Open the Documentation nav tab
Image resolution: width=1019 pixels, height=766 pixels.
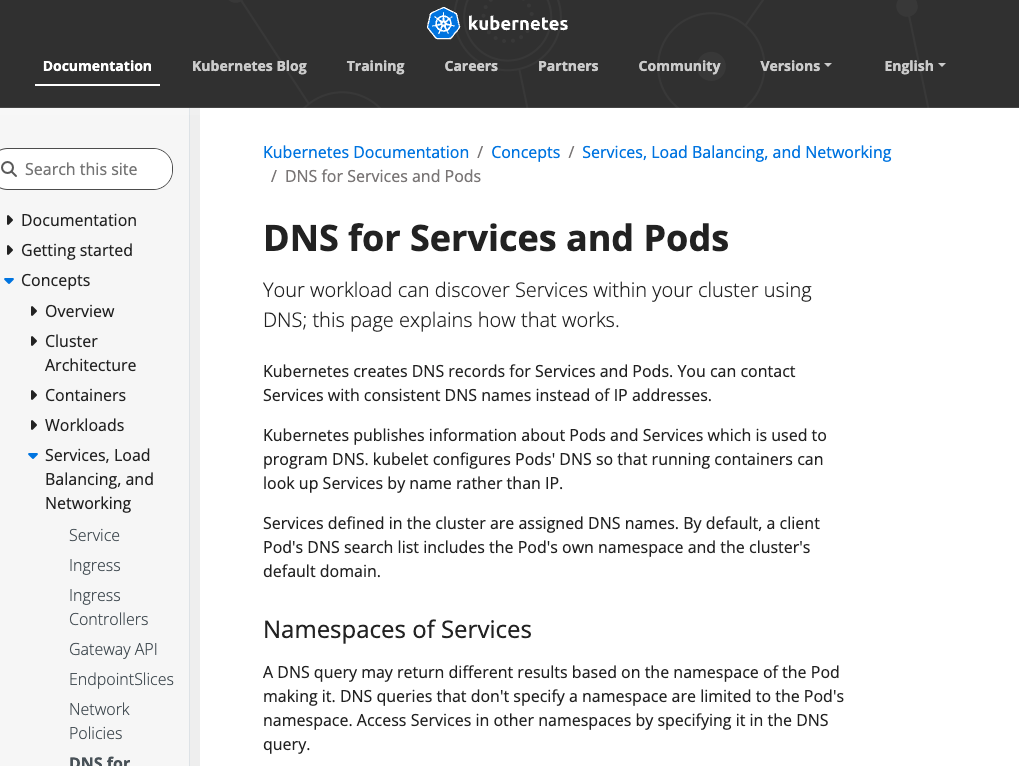point(97,66)
